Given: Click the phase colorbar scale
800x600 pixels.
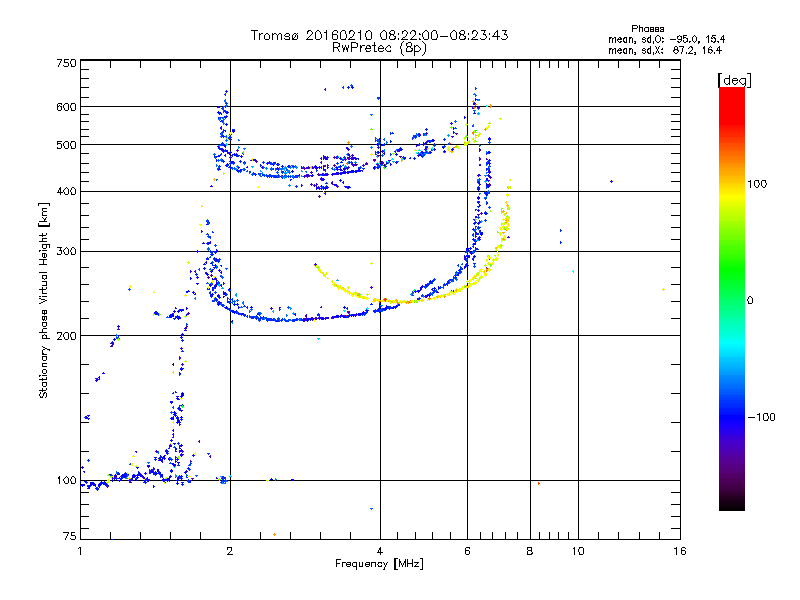Looking at the screenshot, I should 732,298.
